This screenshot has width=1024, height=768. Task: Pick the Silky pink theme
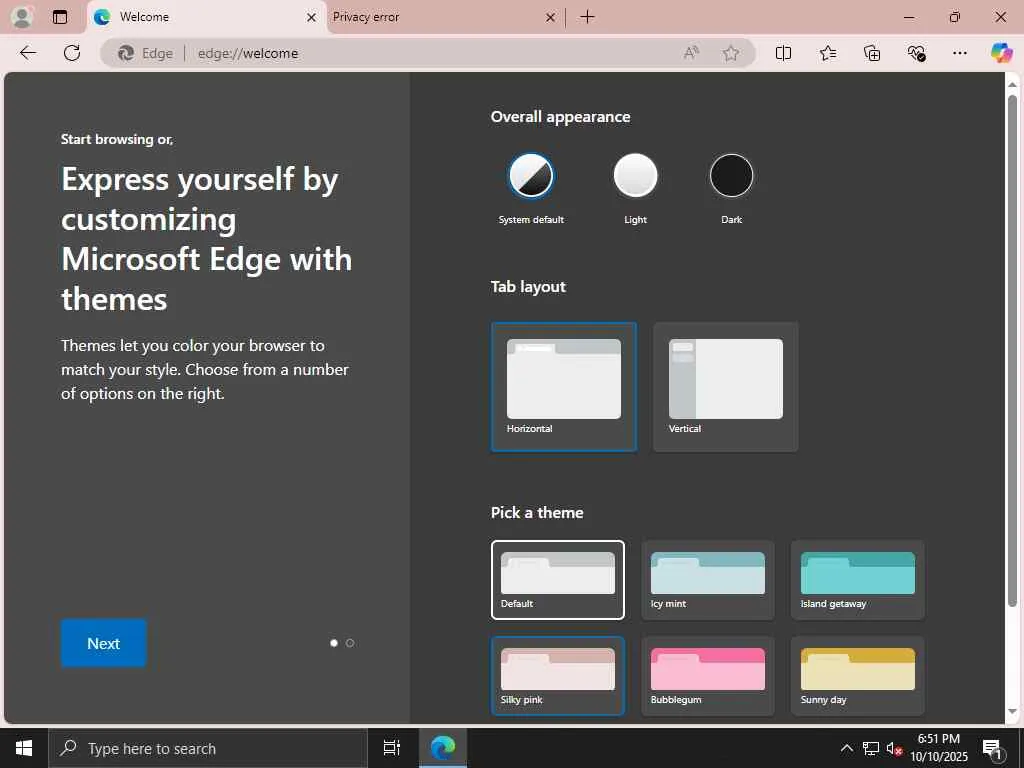coord(558,676)
